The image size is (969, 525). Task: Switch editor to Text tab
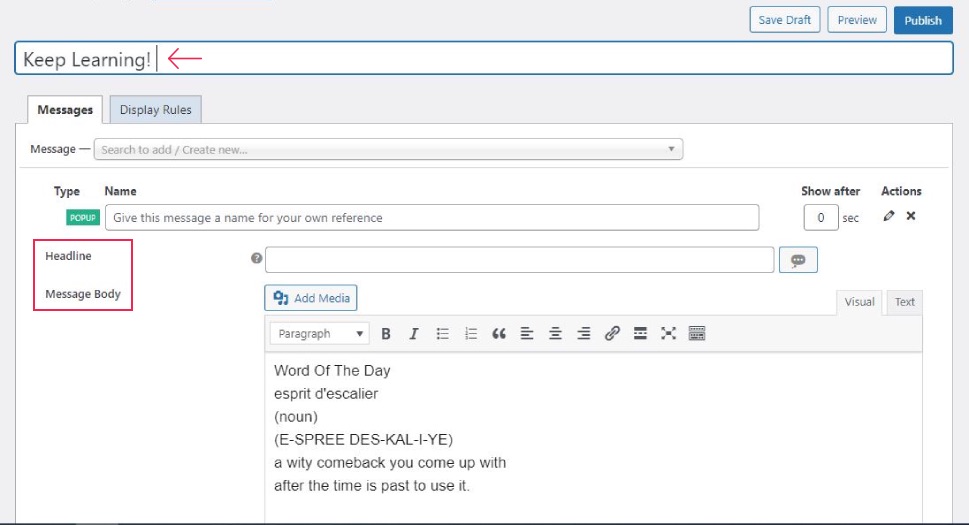[904, 302]
